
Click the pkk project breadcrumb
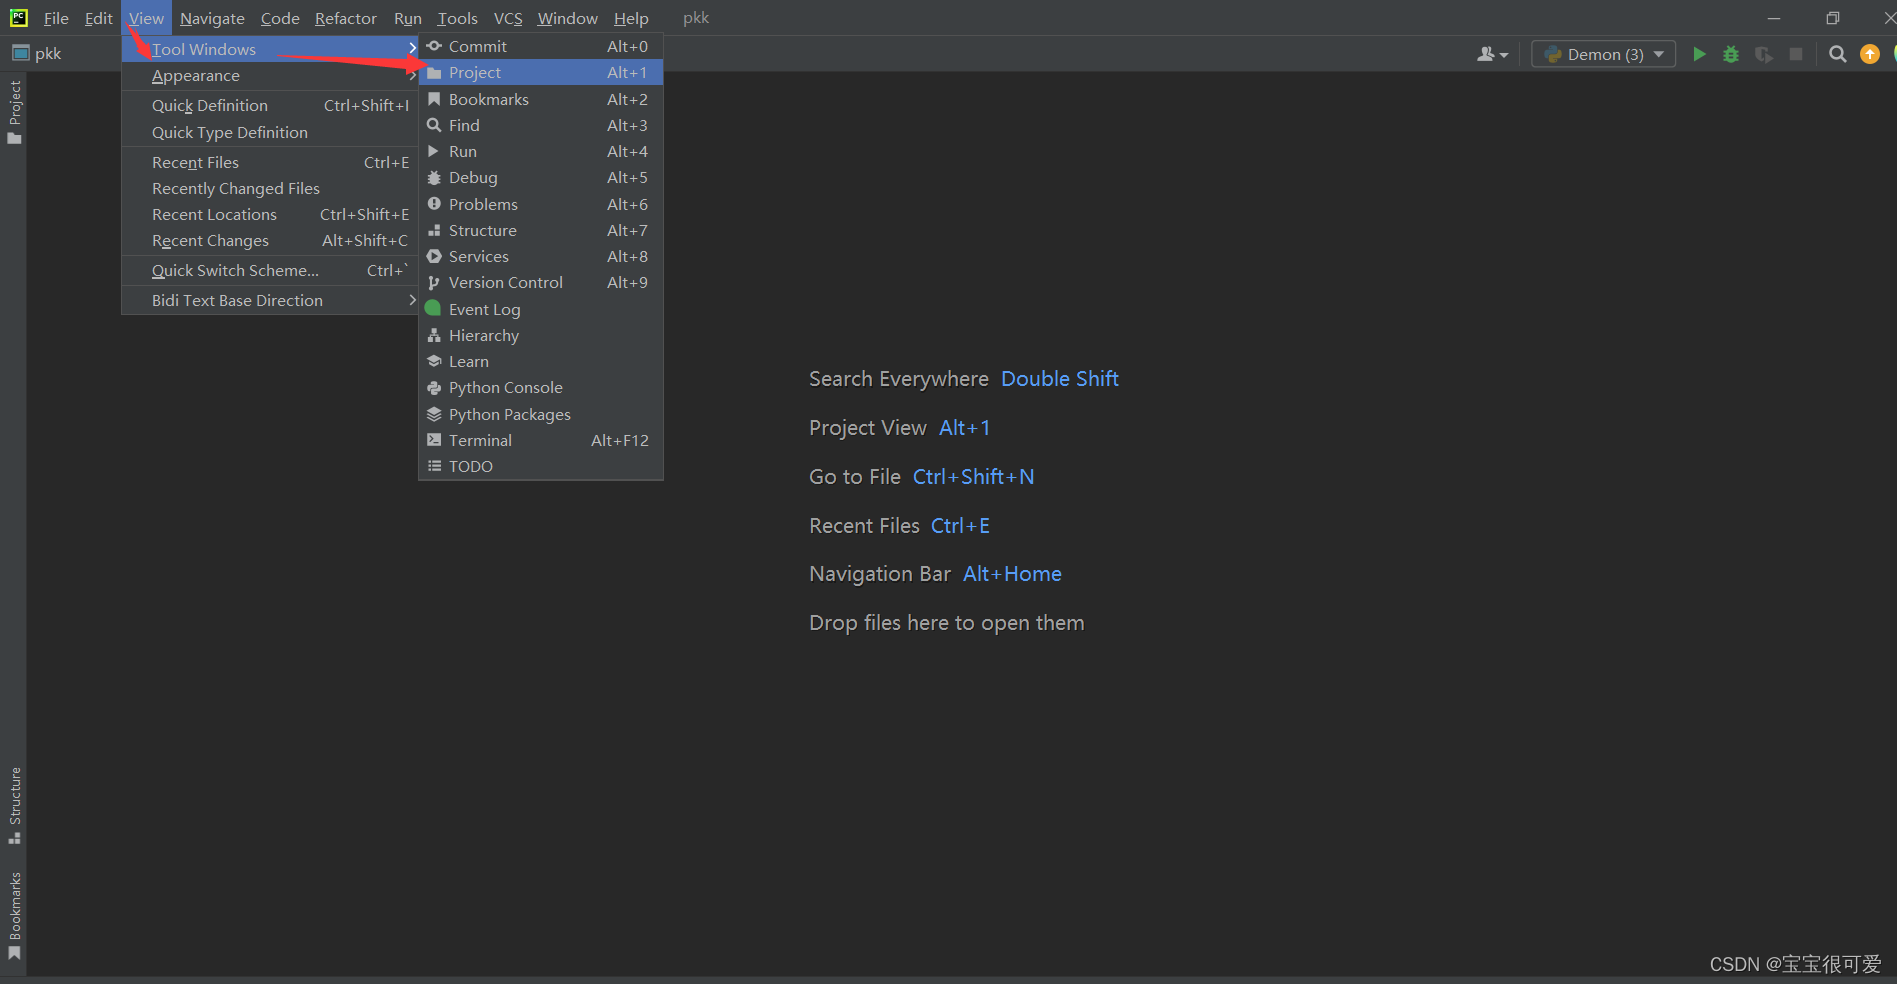[37, 53]
